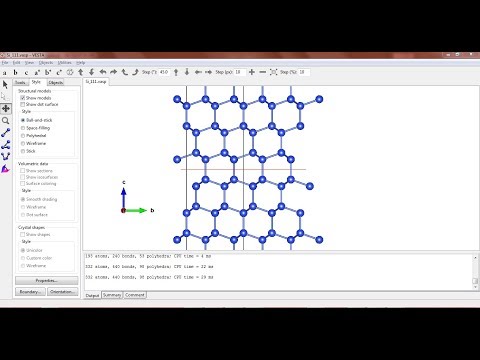Screen dimensions: 480x360
Task: Zoom in with the plus icon
Action: tap(252, 72)
